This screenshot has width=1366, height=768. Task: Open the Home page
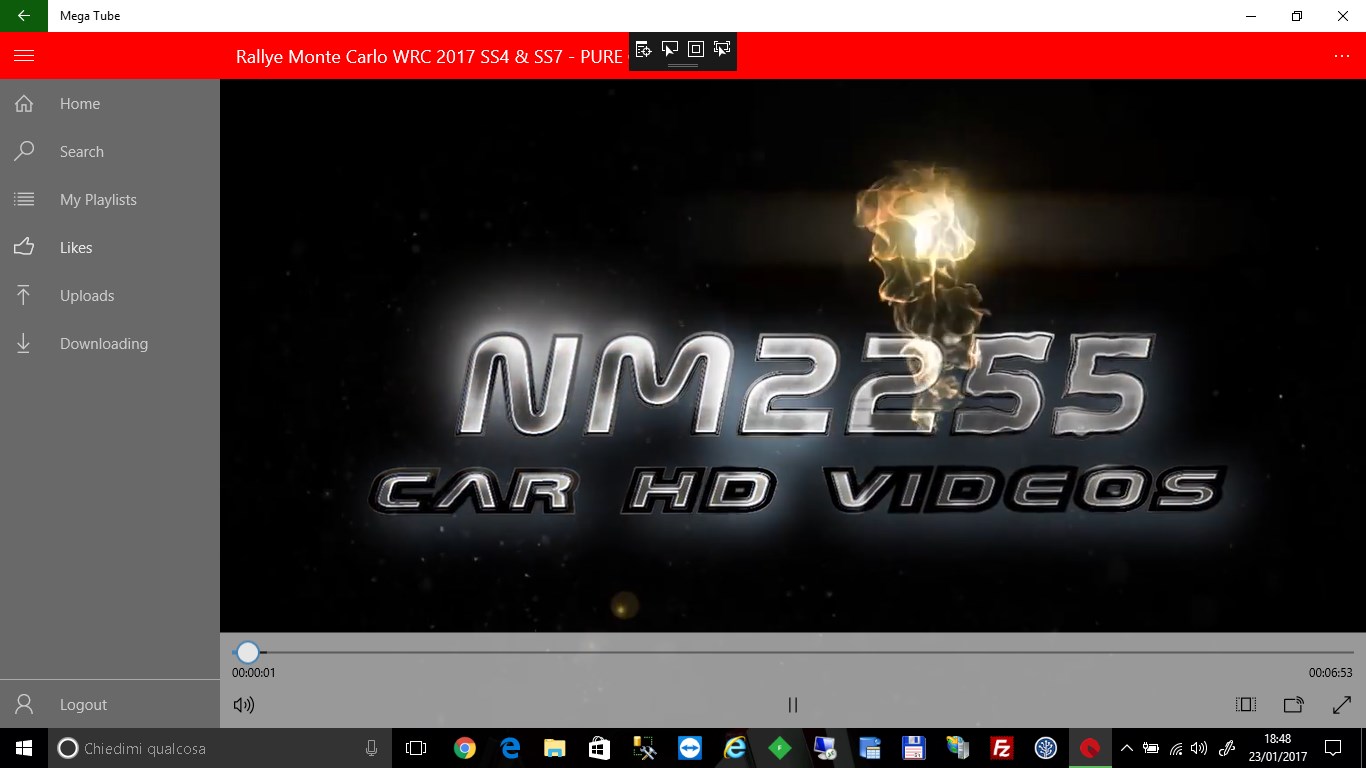(x=110, y=104)
